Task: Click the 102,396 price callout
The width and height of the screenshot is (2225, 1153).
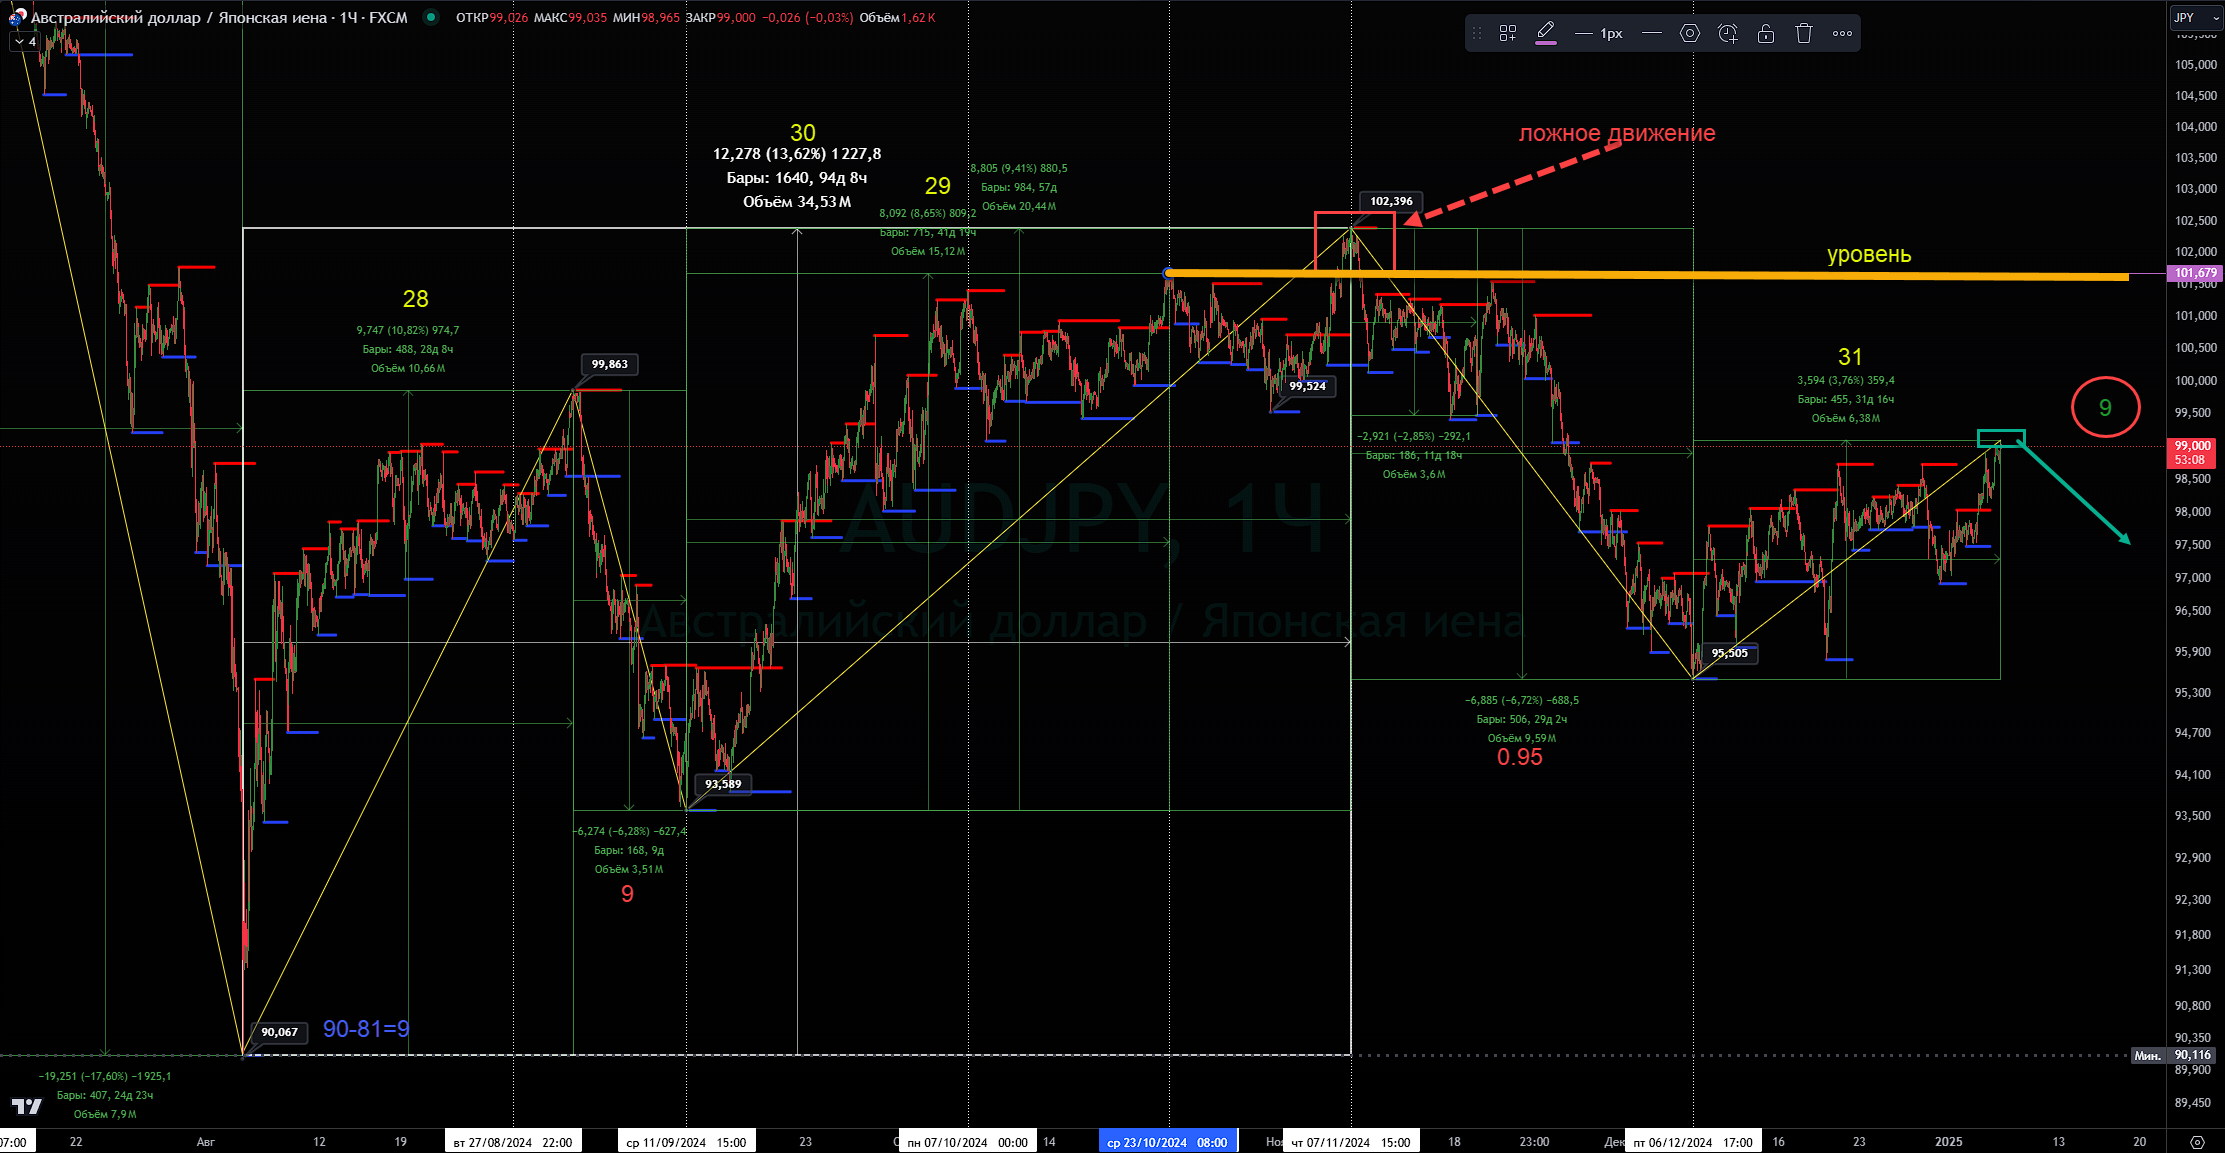Action: click(x=1391, y=201)
